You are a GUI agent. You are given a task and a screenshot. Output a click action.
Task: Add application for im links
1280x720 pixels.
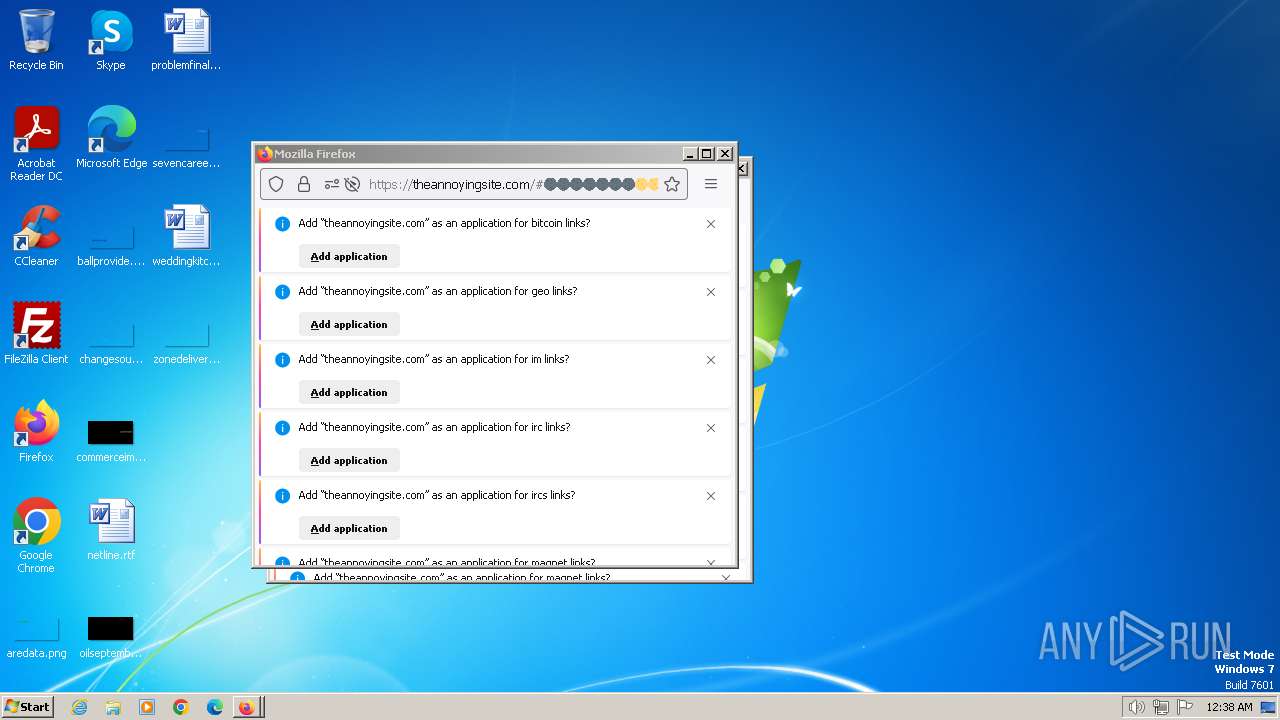click(x=349, y=392)
